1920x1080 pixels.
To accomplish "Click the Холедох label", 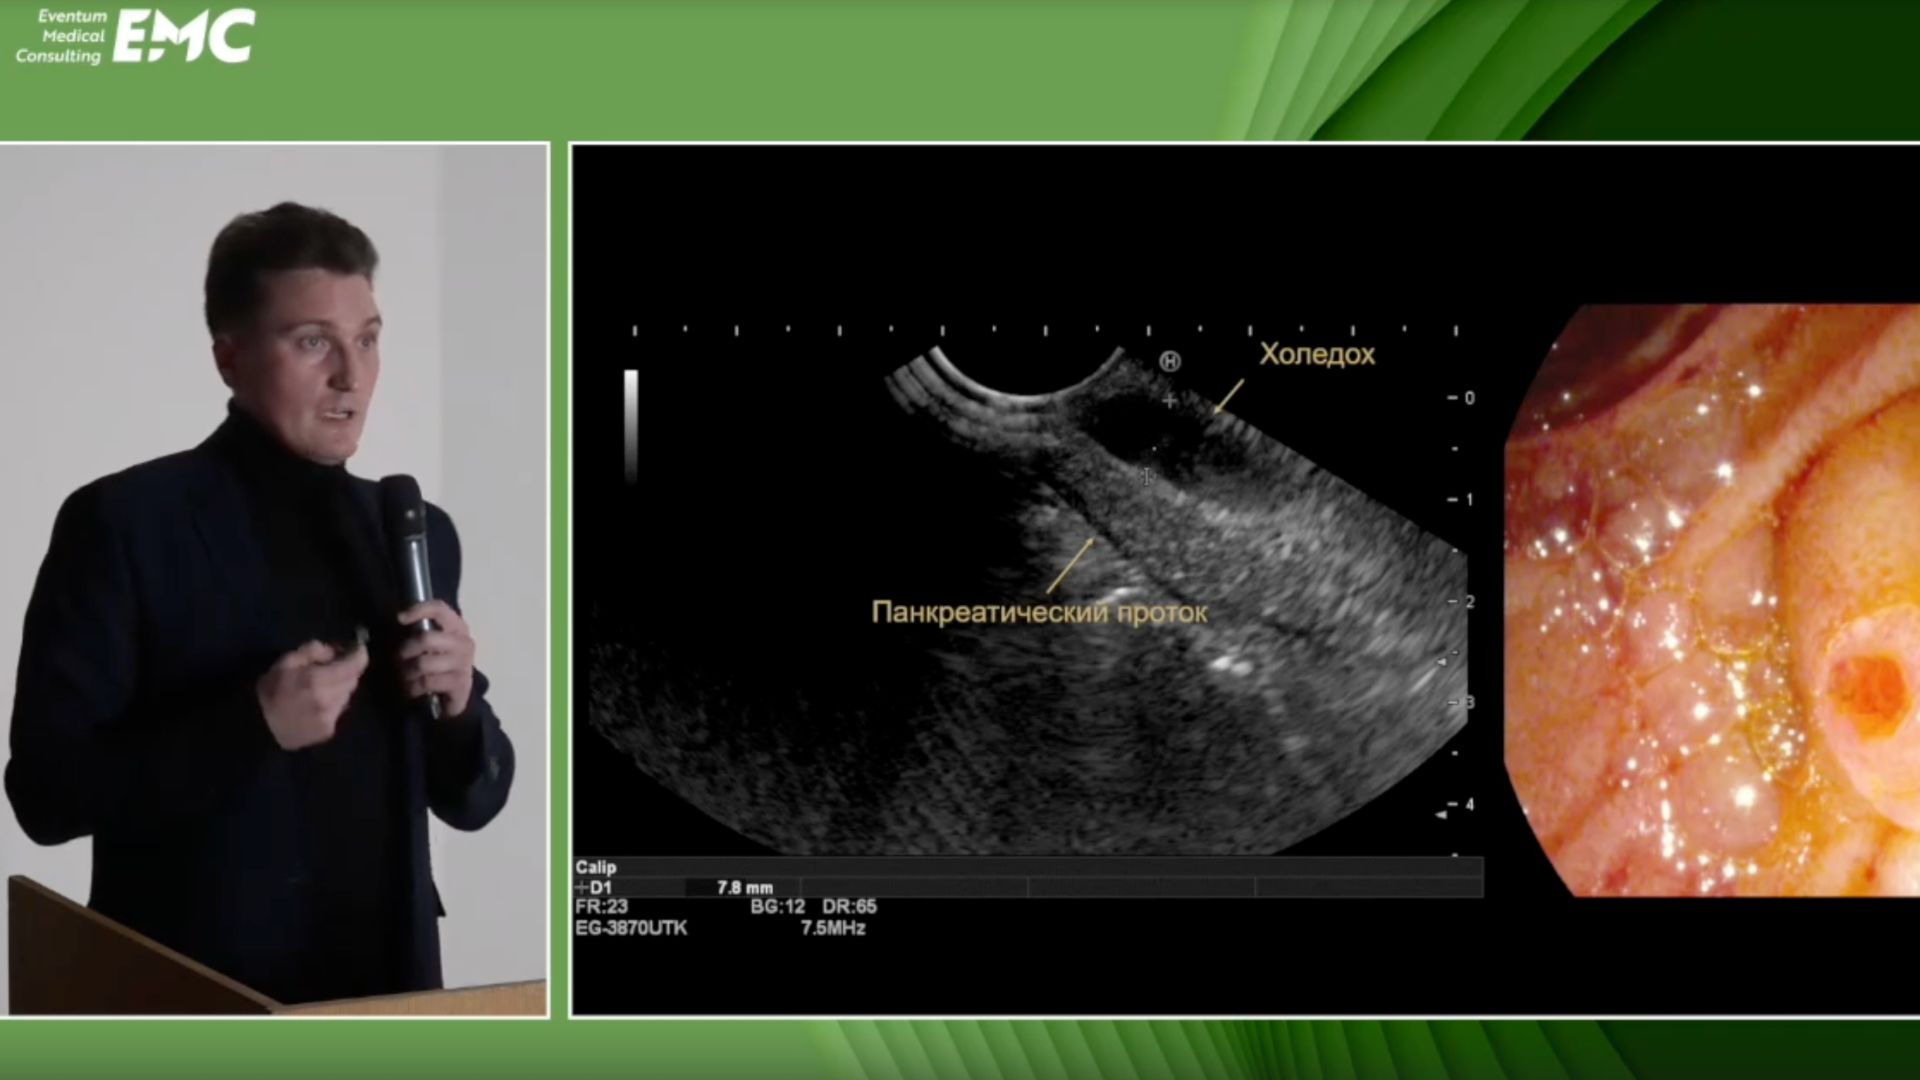I will pos(1316,355).
